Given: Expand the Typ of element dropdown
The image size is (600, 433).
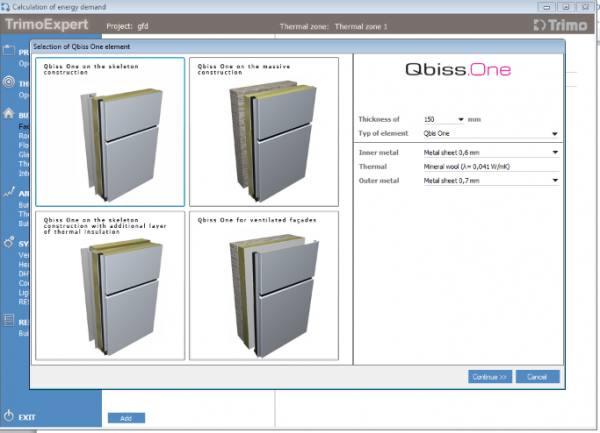Looking at the screenshot, I should pyautogui.click(x=491, y=133).
